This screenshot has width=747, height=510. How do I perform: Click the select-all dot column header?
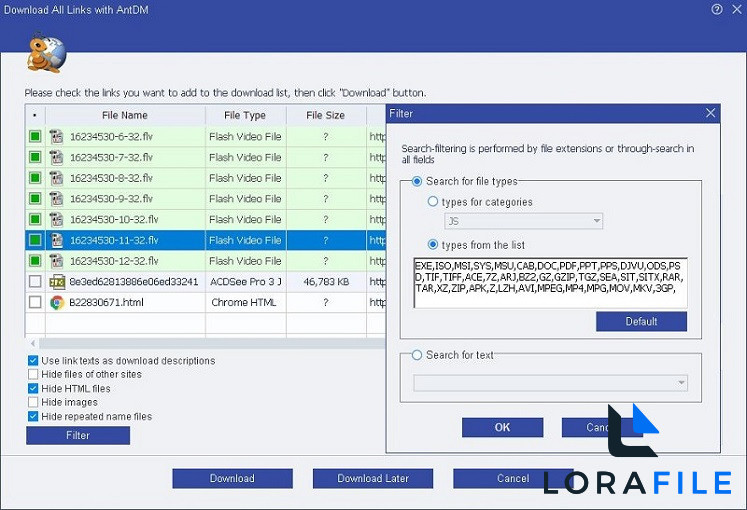click(x=35, y=115)
